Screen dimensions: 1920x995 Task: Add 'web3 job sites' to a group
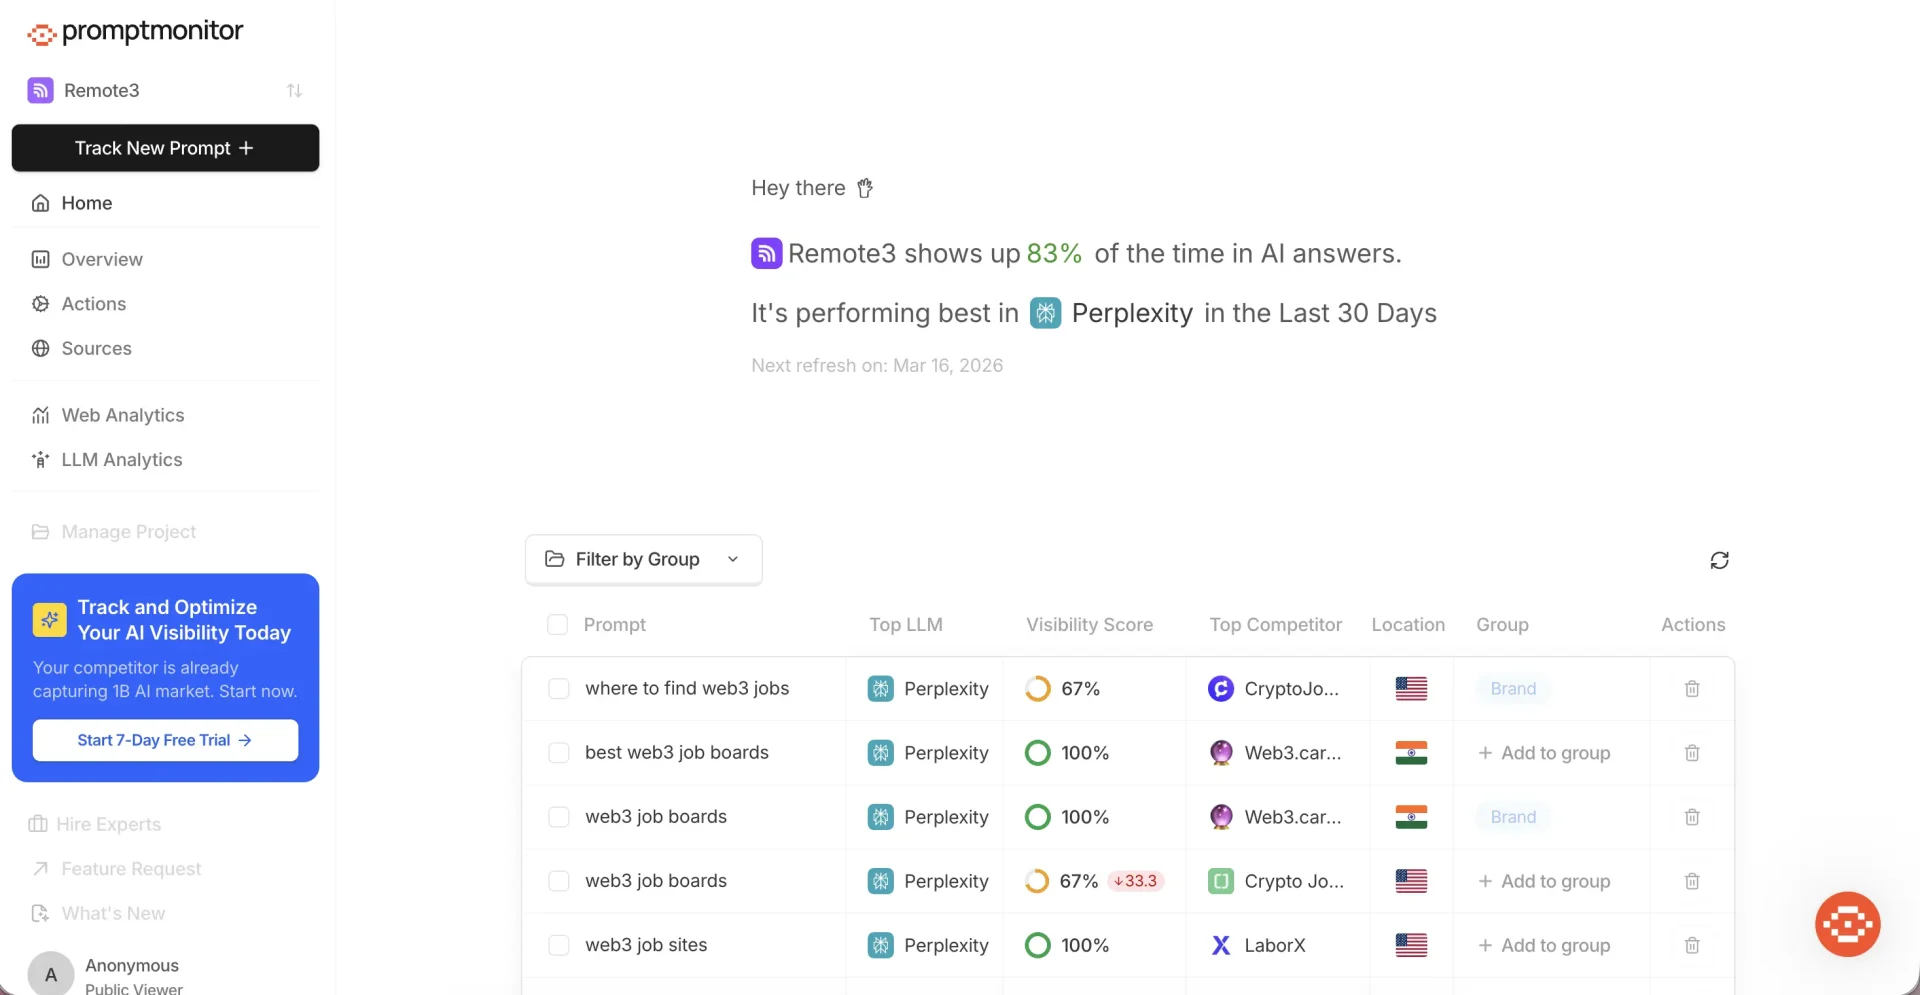[1544, 945]
